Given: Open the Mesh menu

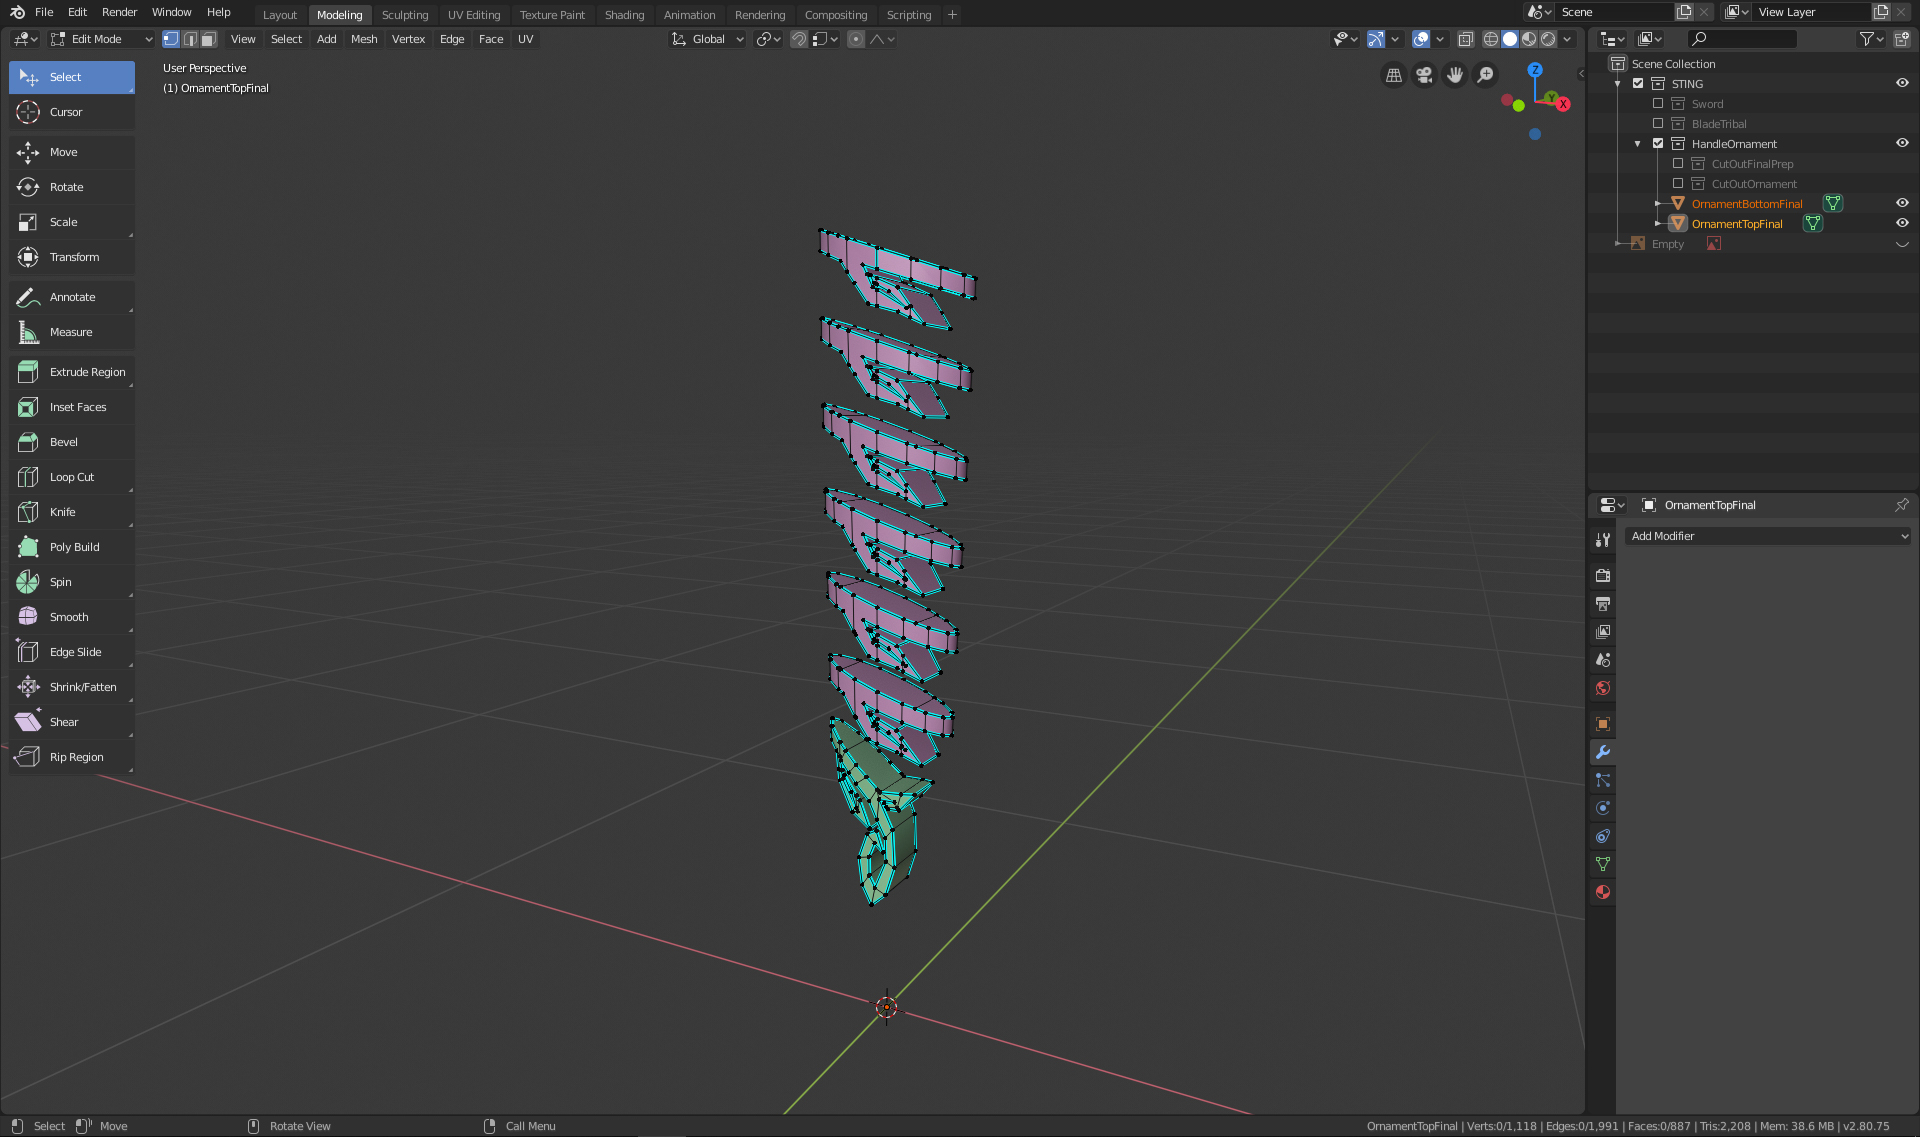Looking at the screenshot, I should [x=364, y=39].
